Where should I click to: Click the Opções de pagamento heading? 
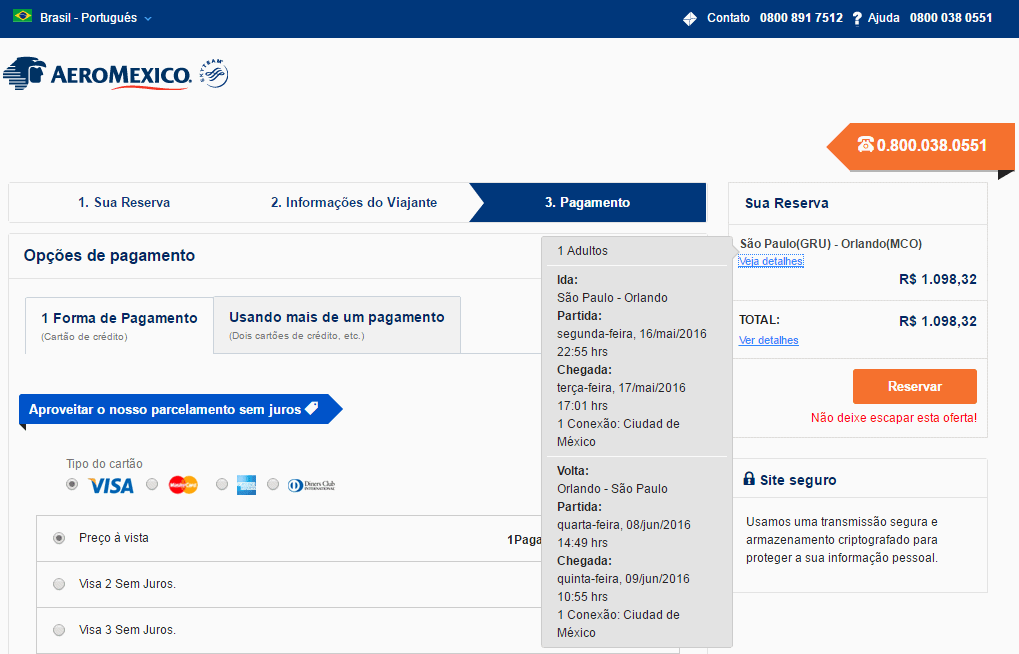(109, 255)
